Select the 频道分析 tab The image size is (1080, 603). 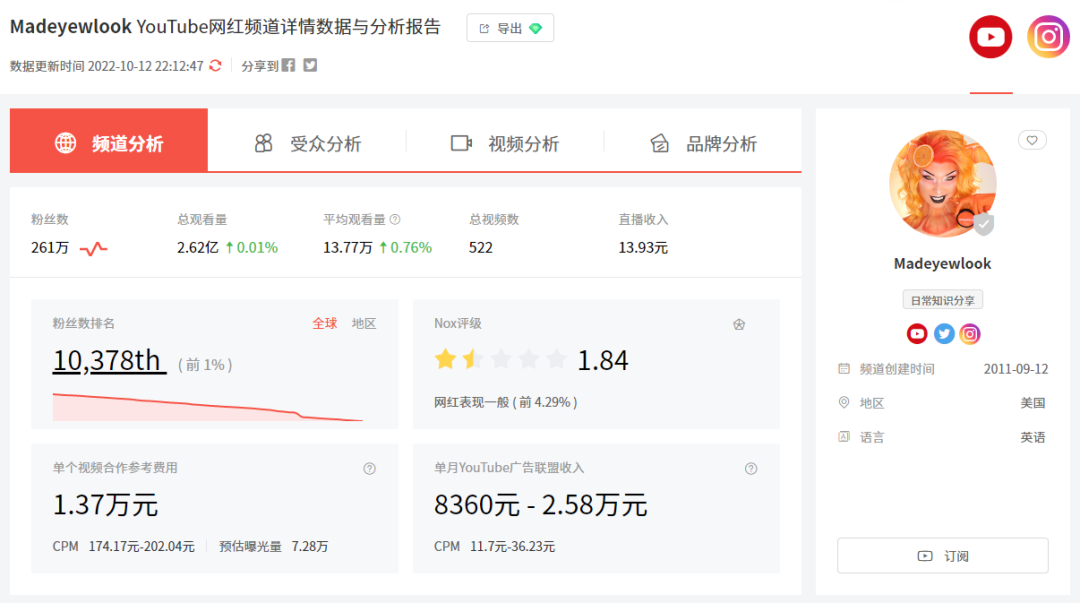(x=109, y=141)
